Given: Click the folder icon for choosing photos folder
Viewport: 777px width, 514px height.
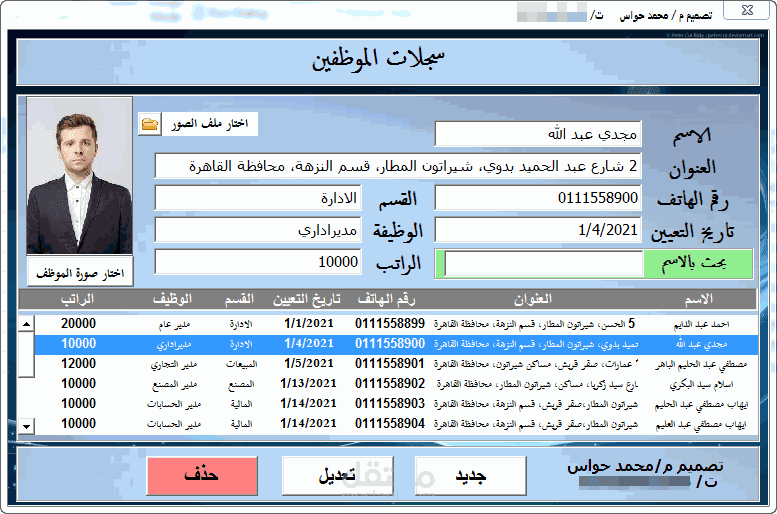Looking at the screenshot, I should click(x=150, y=123).
